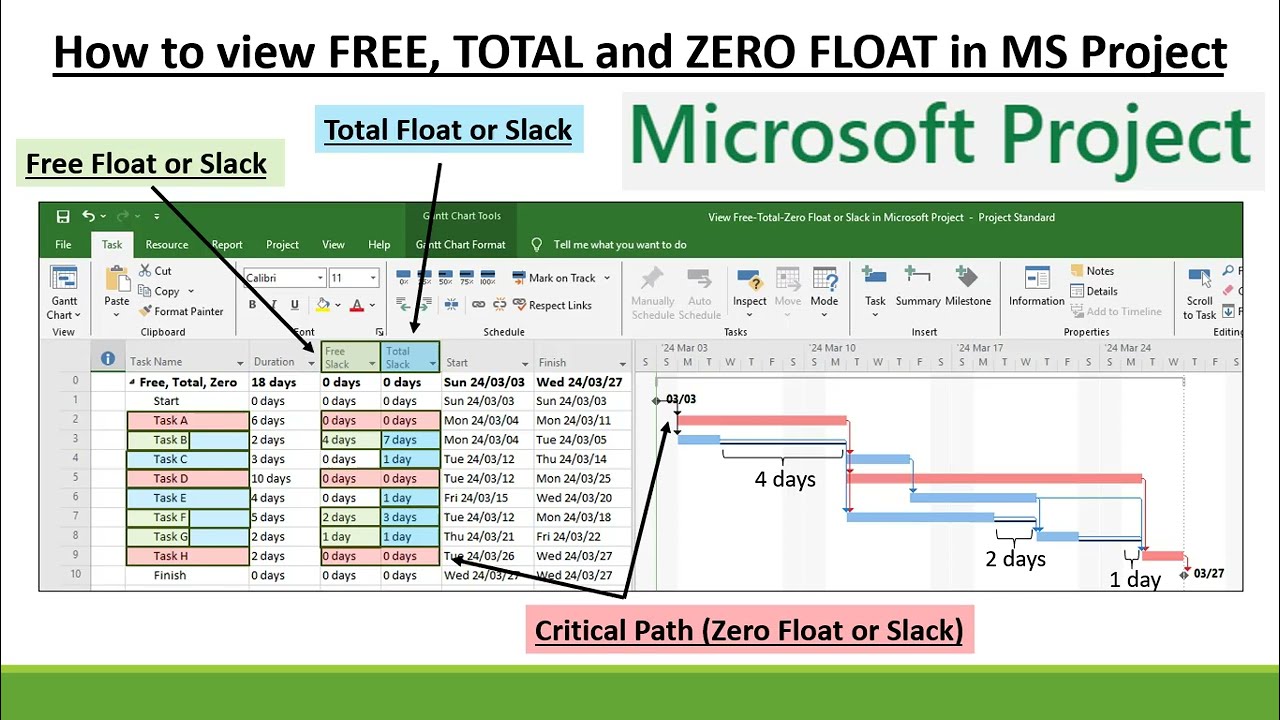Mark task 75% complete
This screenshot has height=720, width=1280.
pos(466,278)
